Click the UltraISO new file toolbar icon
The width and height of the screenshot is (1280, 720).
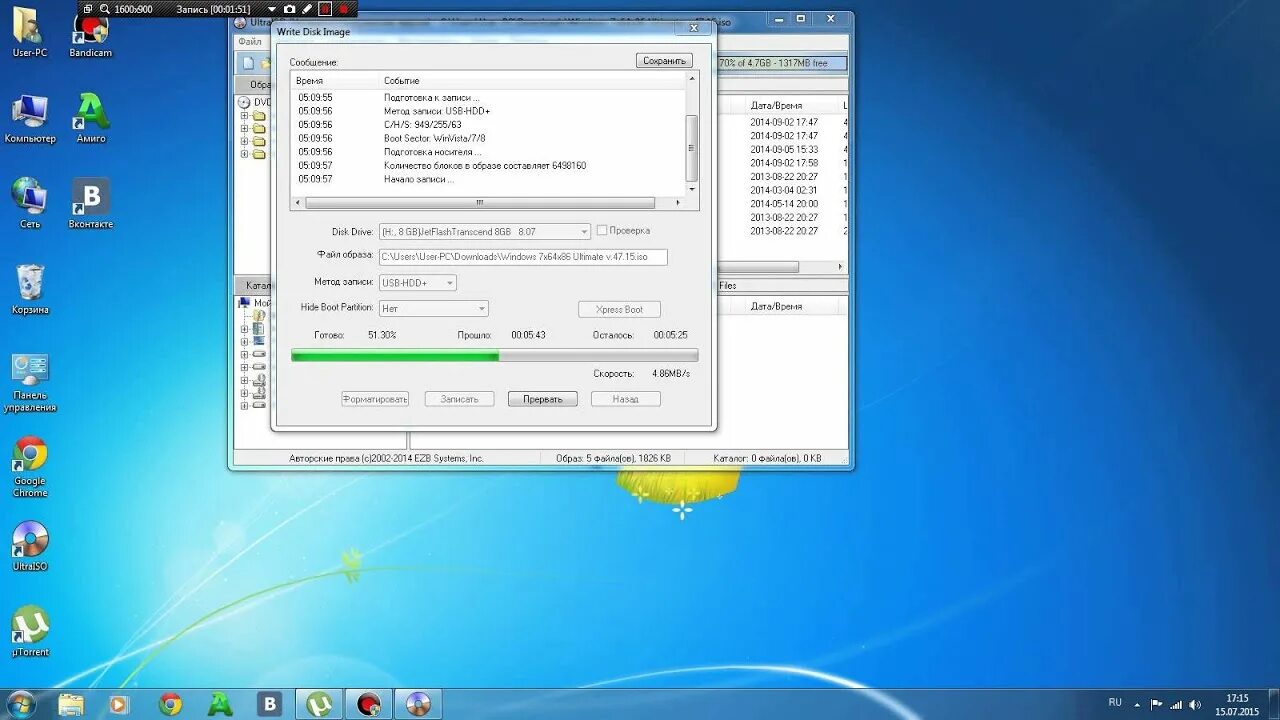(x=248, y=63)
